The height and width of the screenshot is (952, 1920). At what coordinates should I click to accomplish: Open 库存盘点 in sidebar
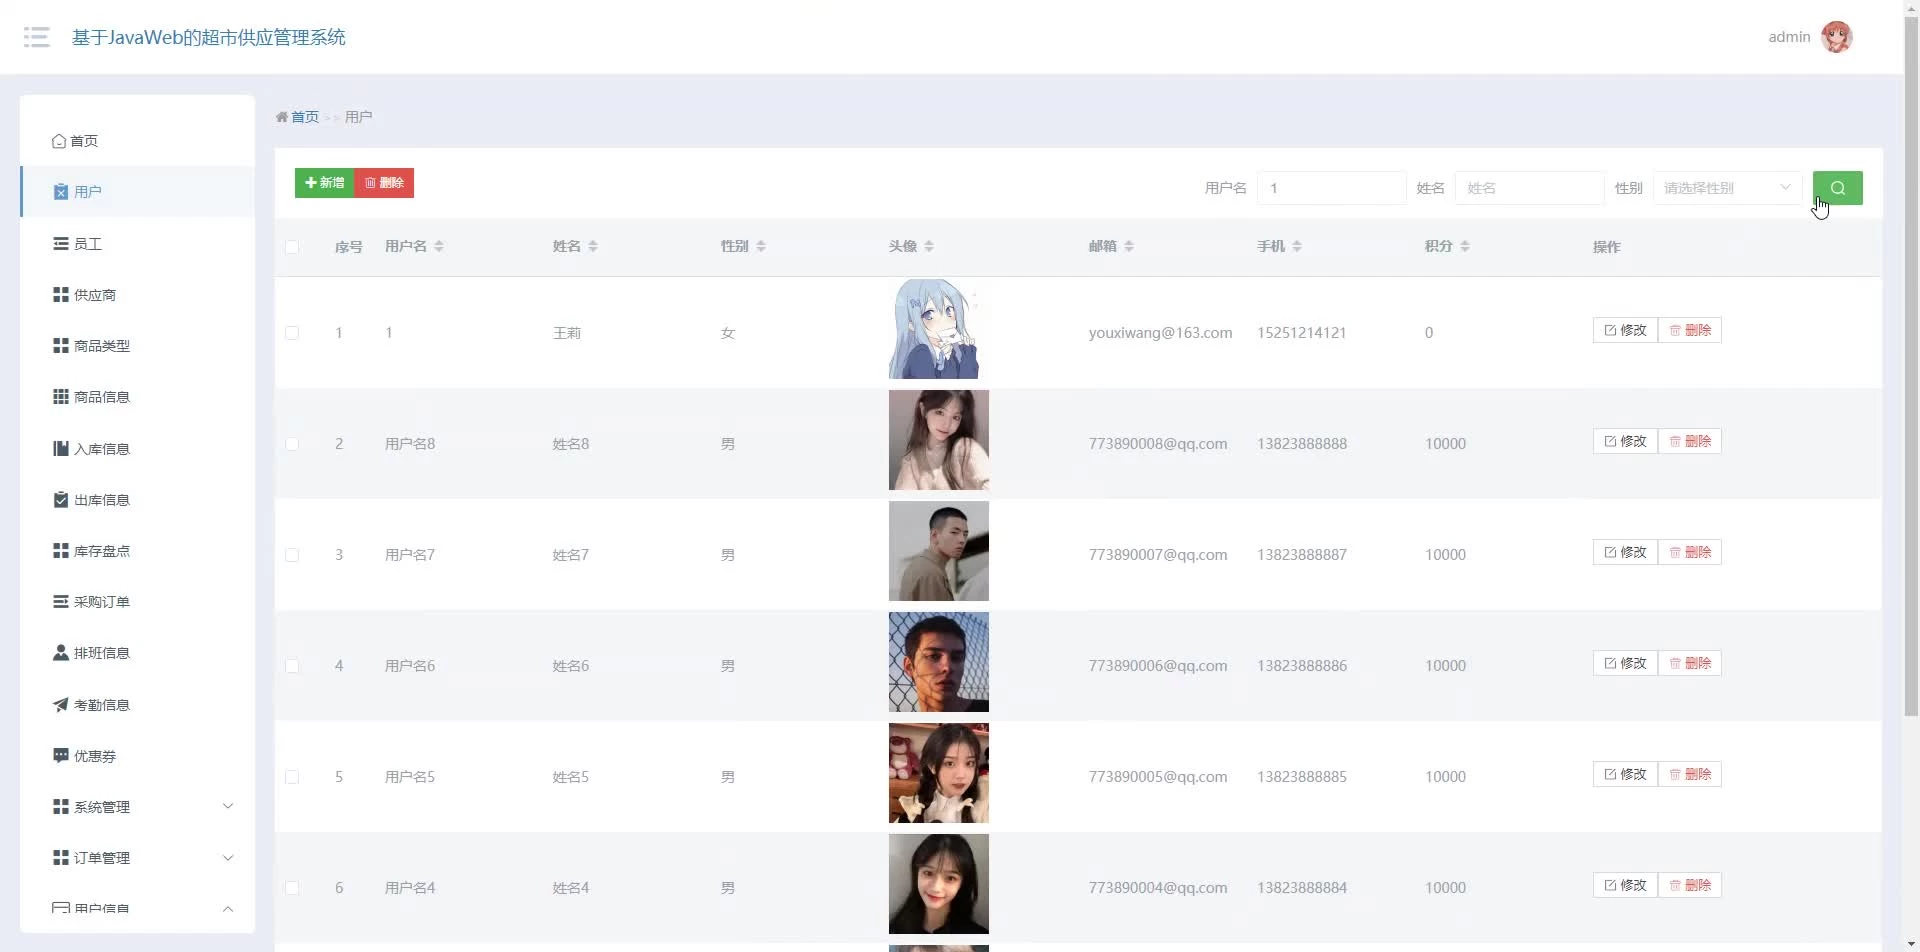(x=137, y=551)
